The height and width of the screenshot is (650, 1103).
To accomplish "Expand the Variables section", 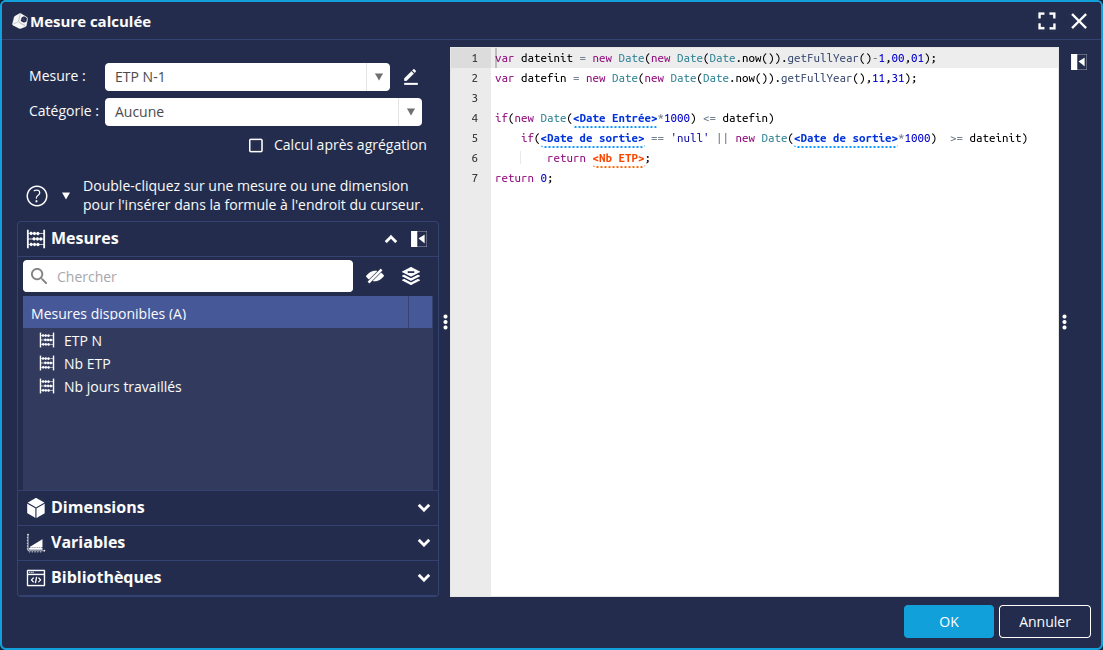I will (x=424, y=543).
